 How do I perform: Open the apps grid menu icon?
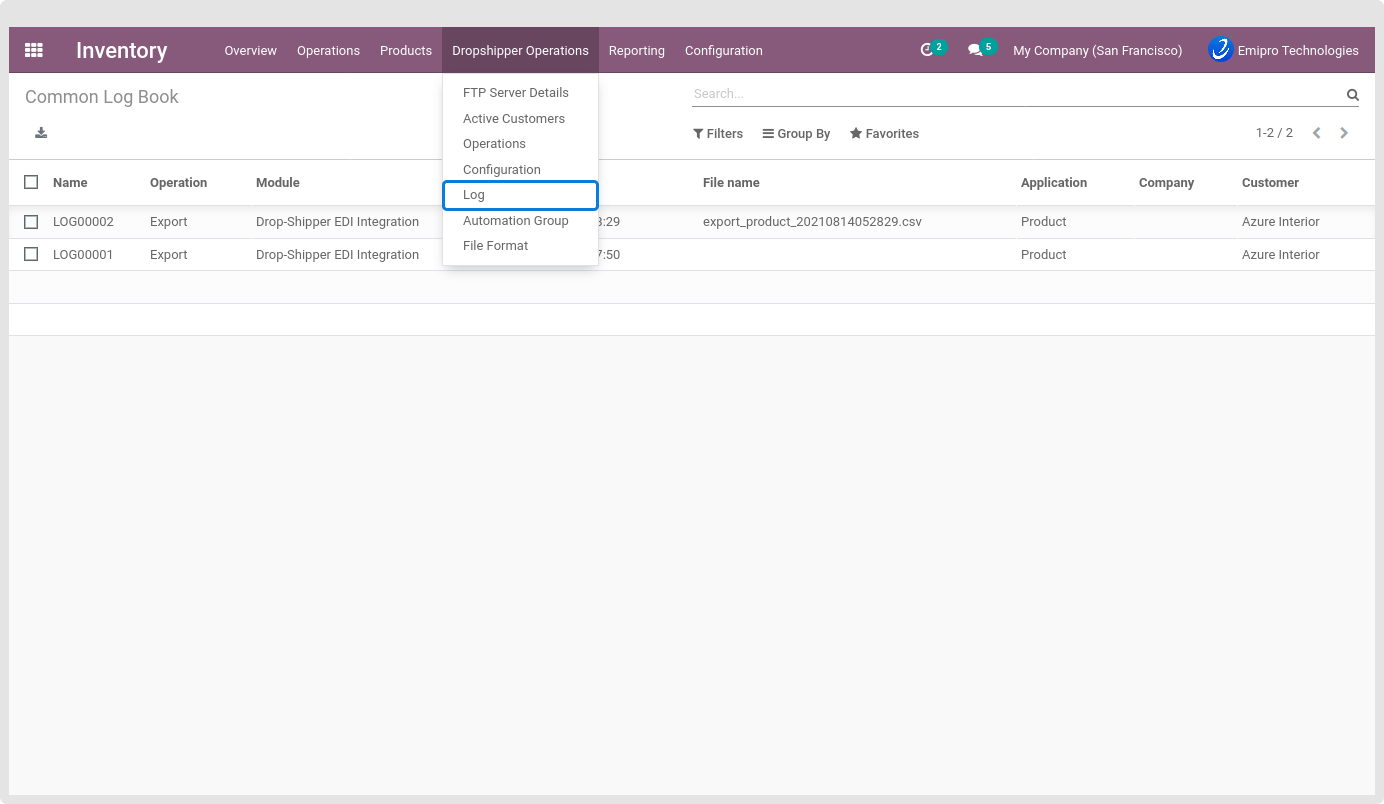click(x=34, y=50)
